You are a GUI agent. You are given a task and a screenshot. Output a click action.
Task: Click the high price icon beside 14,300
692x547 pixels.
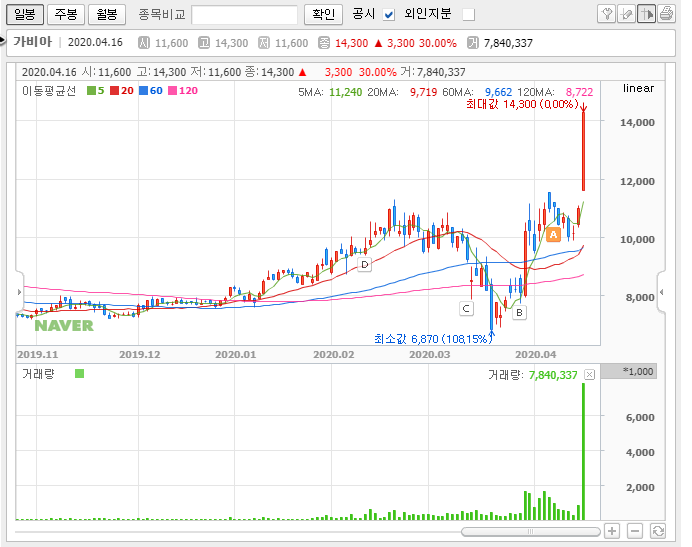203,43
